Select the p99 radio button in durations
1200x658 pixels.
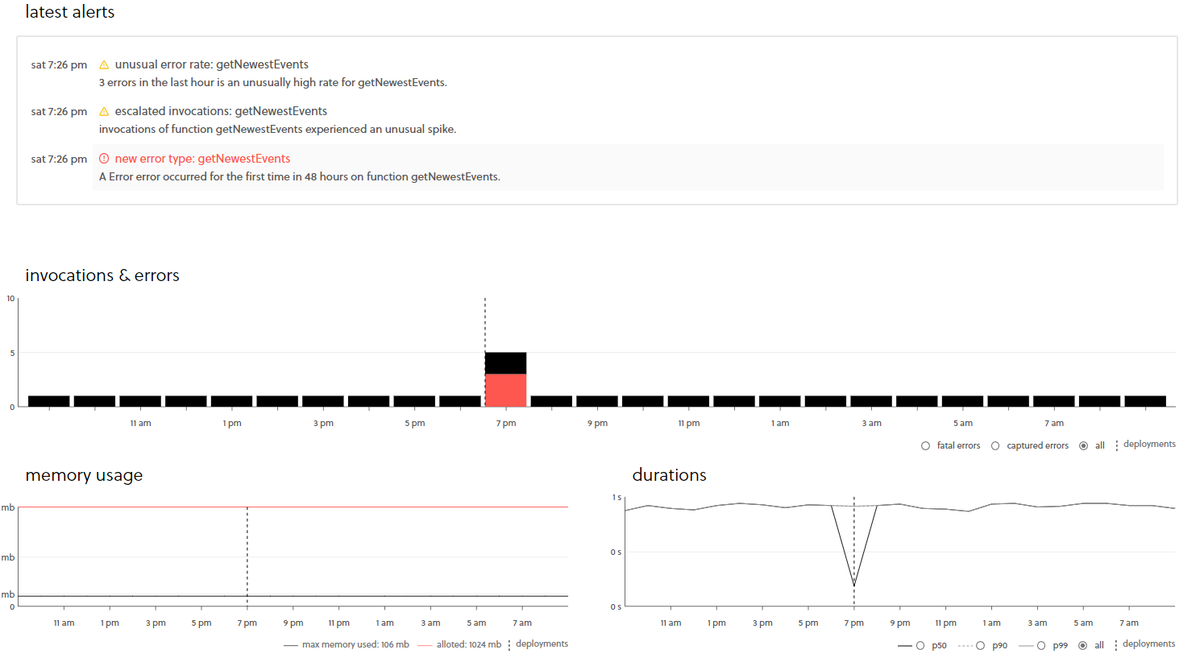point(1041,646)
